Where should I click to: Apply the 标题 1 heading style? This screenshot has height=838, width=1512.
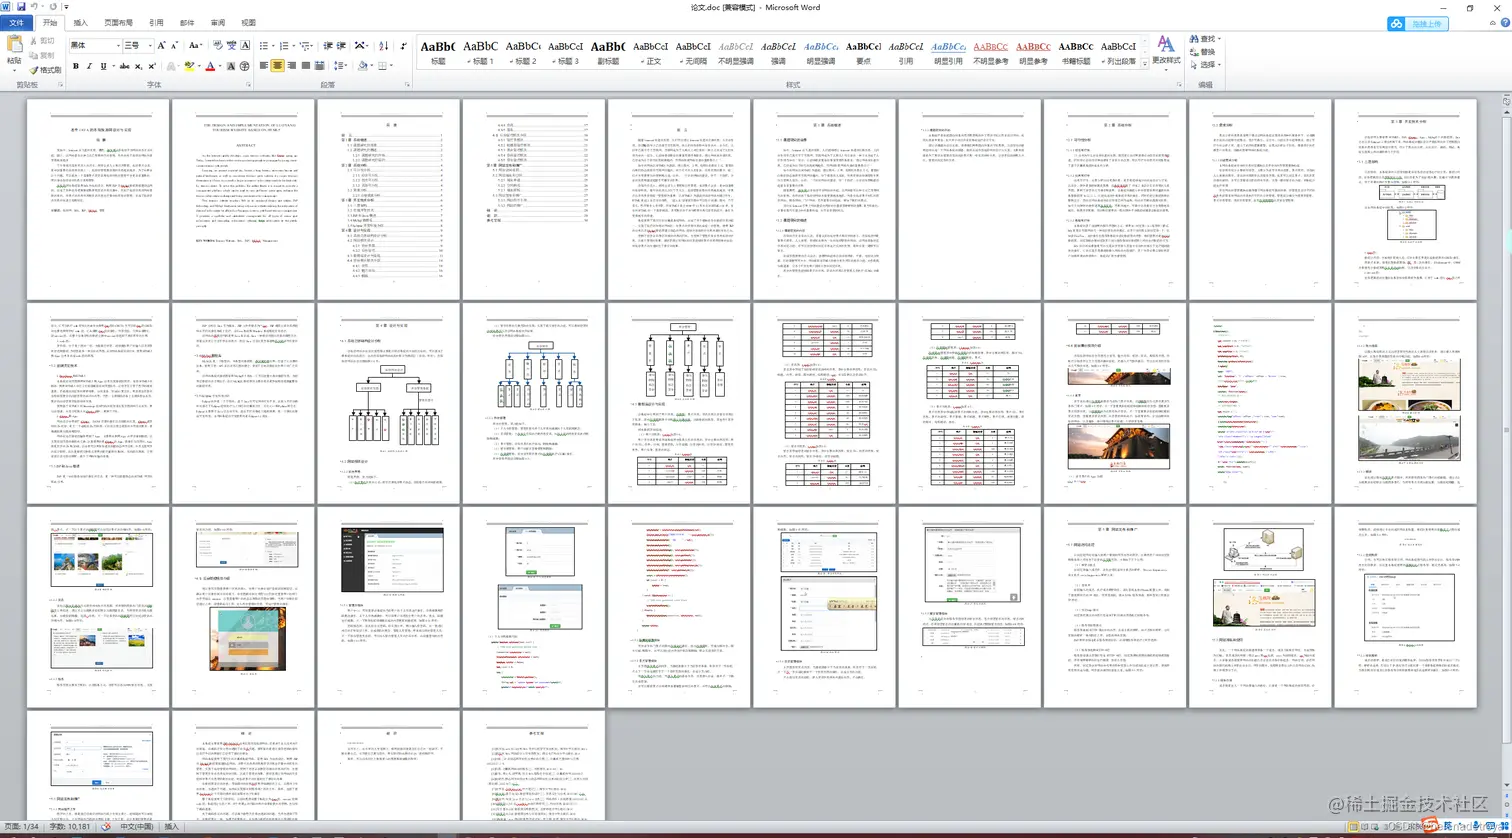coord(481,51)
